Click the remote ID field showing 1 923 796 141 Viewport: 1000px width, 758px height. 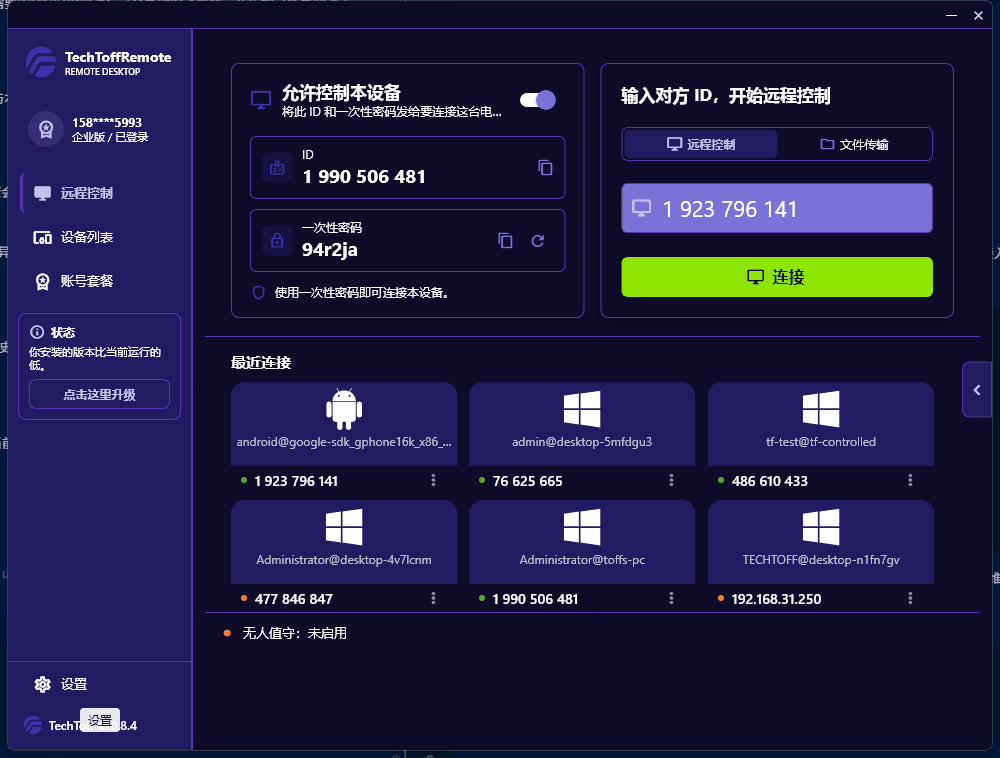tap(777, 208)
